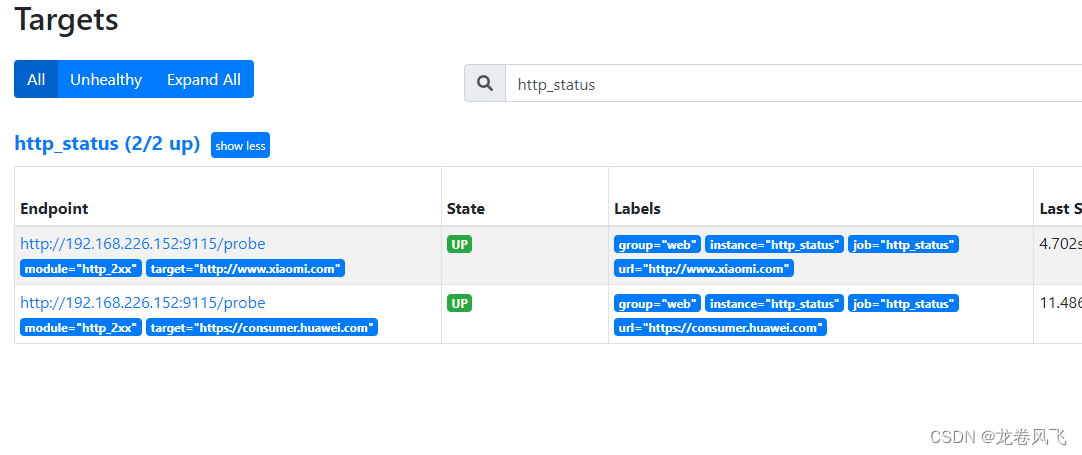Viewport: 1082px width, 455px height.
Task: Collapse targets with show less button
Action: pos(240,145)
